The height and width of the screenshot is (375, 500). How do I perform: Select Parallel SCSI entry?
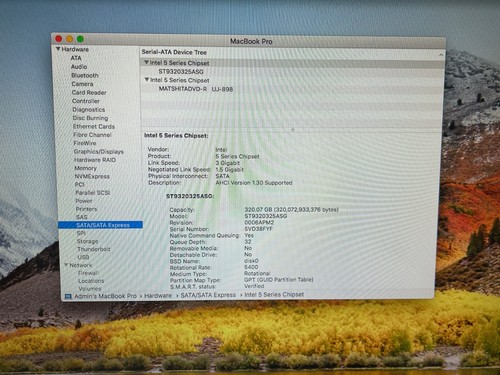(x=93, y=193)
